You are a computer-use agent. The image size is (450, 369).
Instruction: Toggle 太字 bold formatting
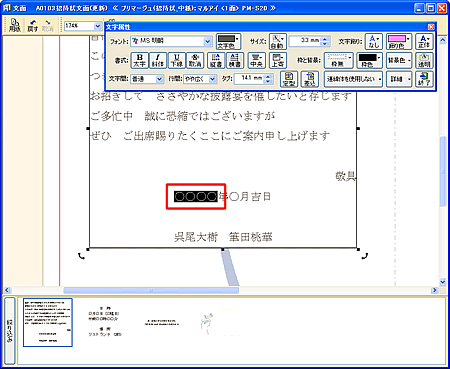(139, 60)
